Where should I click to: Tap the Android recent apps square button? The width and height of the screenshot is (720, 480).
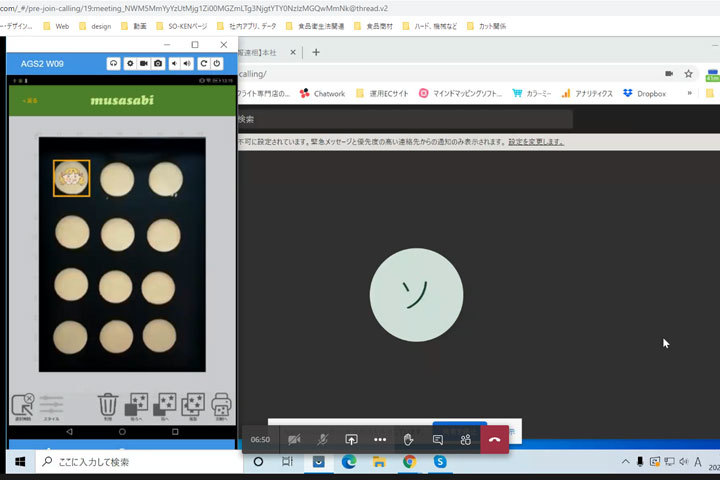point(175,432)
